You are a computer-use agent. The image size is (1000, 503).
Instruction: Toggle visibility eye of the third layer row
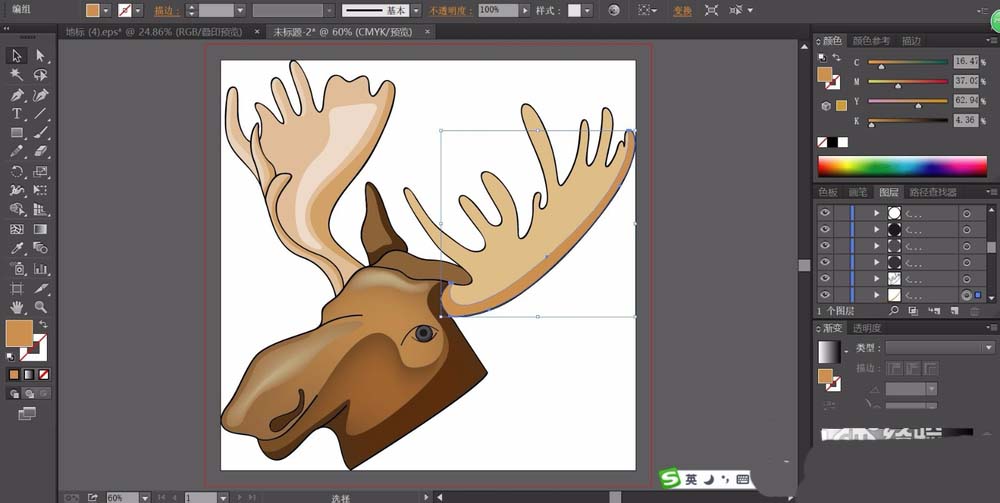[x=825, y=246]
